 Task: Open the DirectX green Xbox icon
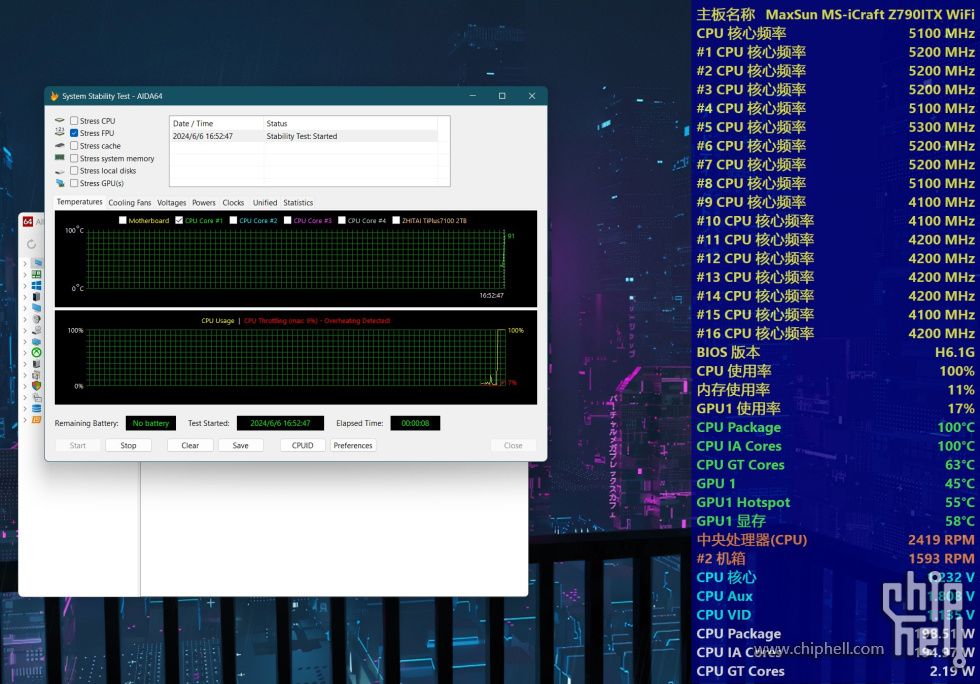(x=37, y=353)
